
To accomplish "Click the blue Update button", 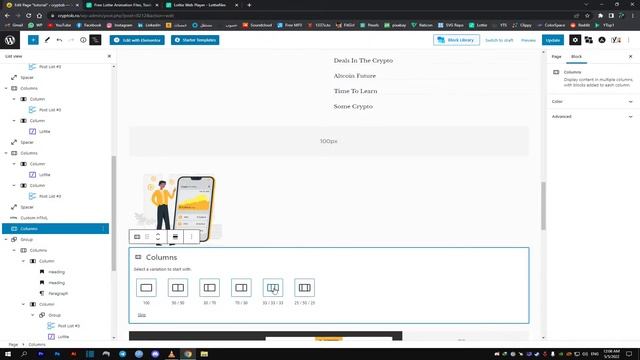I will tap(553, 40).
